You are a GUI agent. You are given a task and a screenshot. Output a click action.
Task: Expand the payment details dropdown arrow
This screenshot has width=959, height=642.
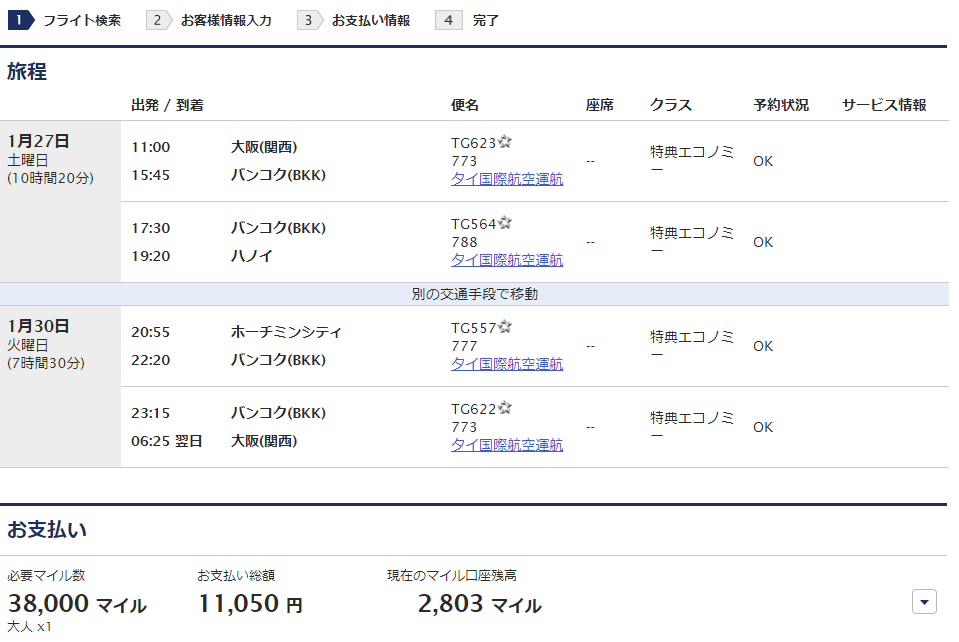click(924, 602)
